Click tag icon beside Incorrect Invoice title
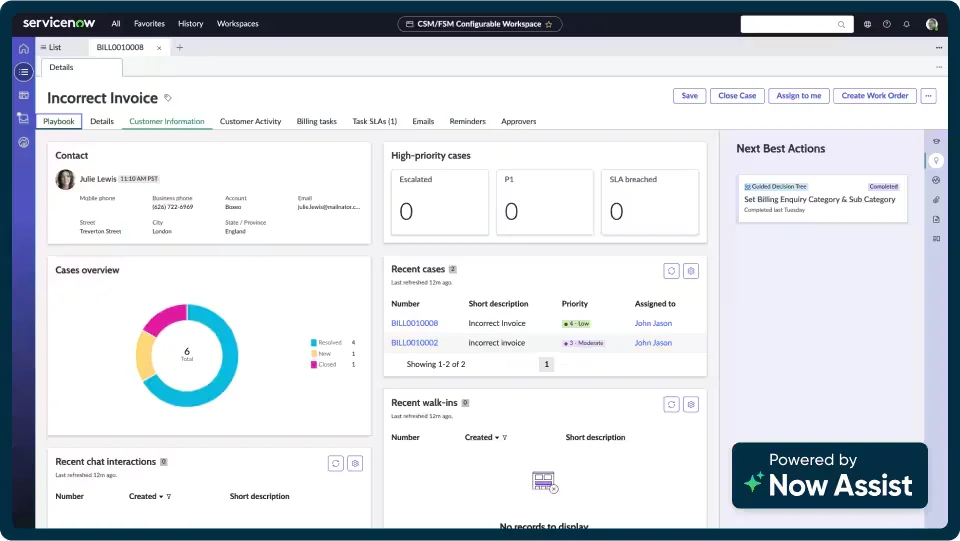The height and width of the screenshot is (541, 960). 168,98
